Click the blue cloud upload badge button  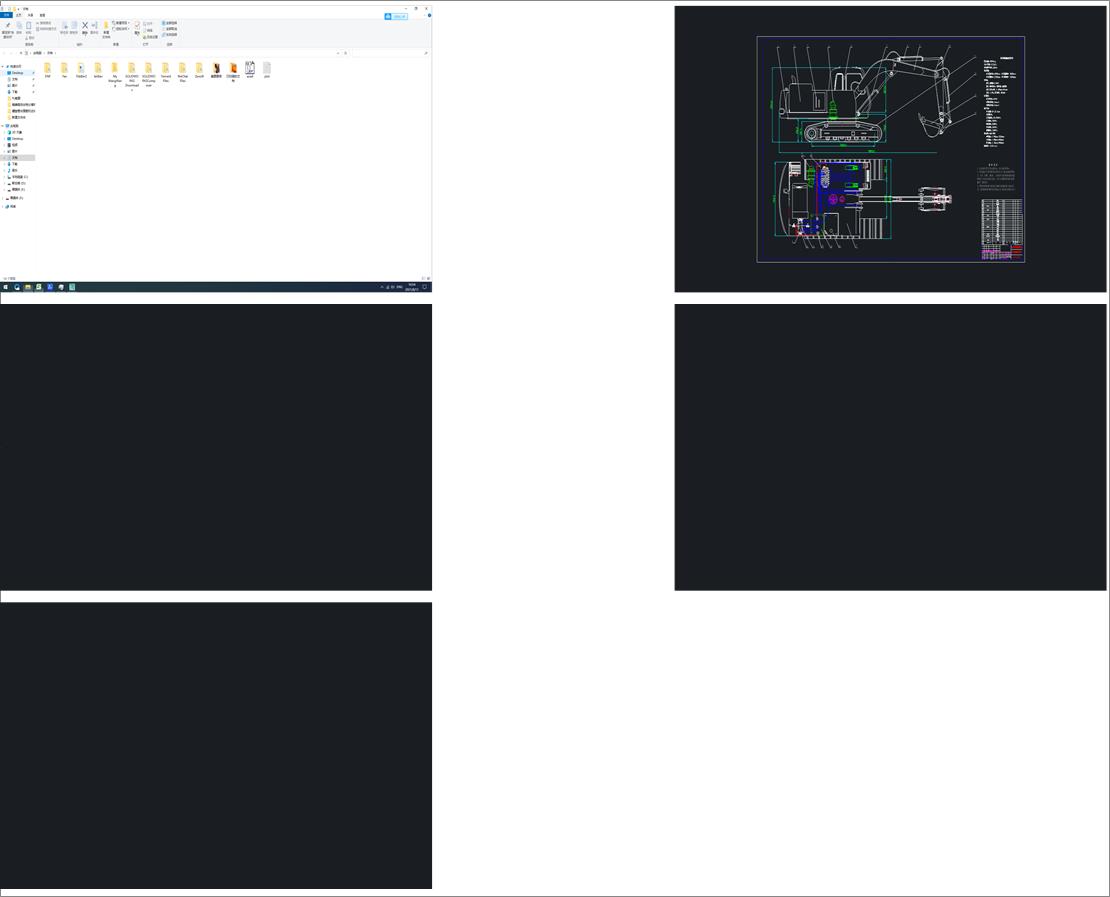coord(396,16)
